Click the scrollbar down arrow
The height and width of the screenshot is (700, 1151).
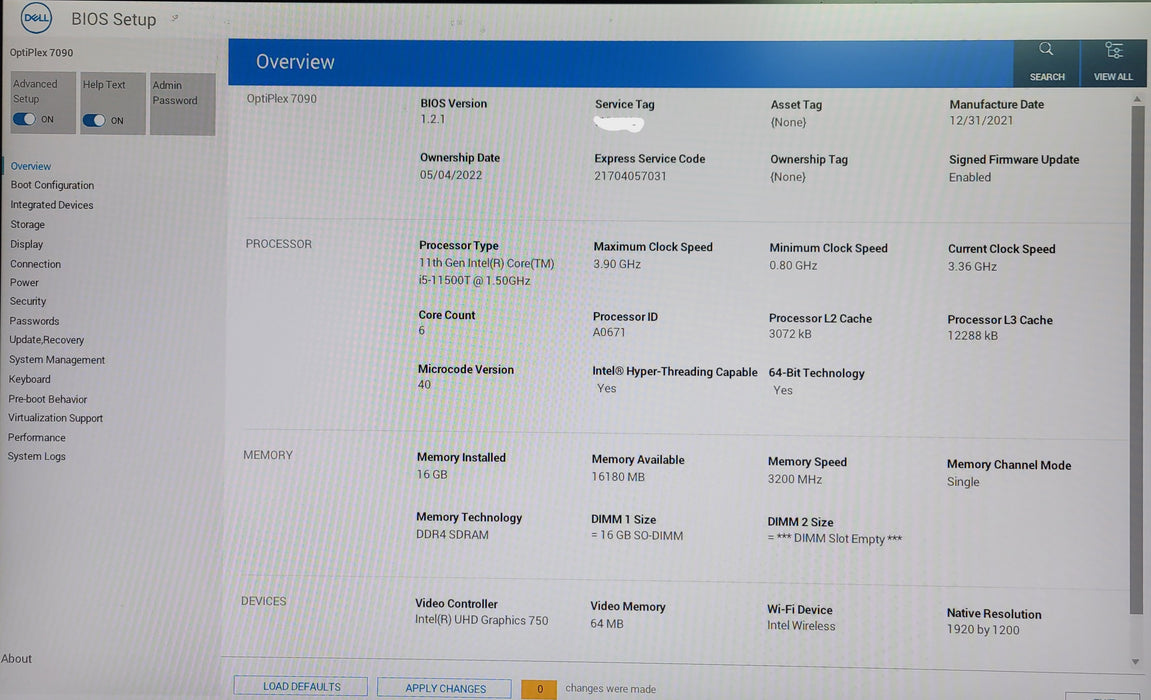(1136, 662)
